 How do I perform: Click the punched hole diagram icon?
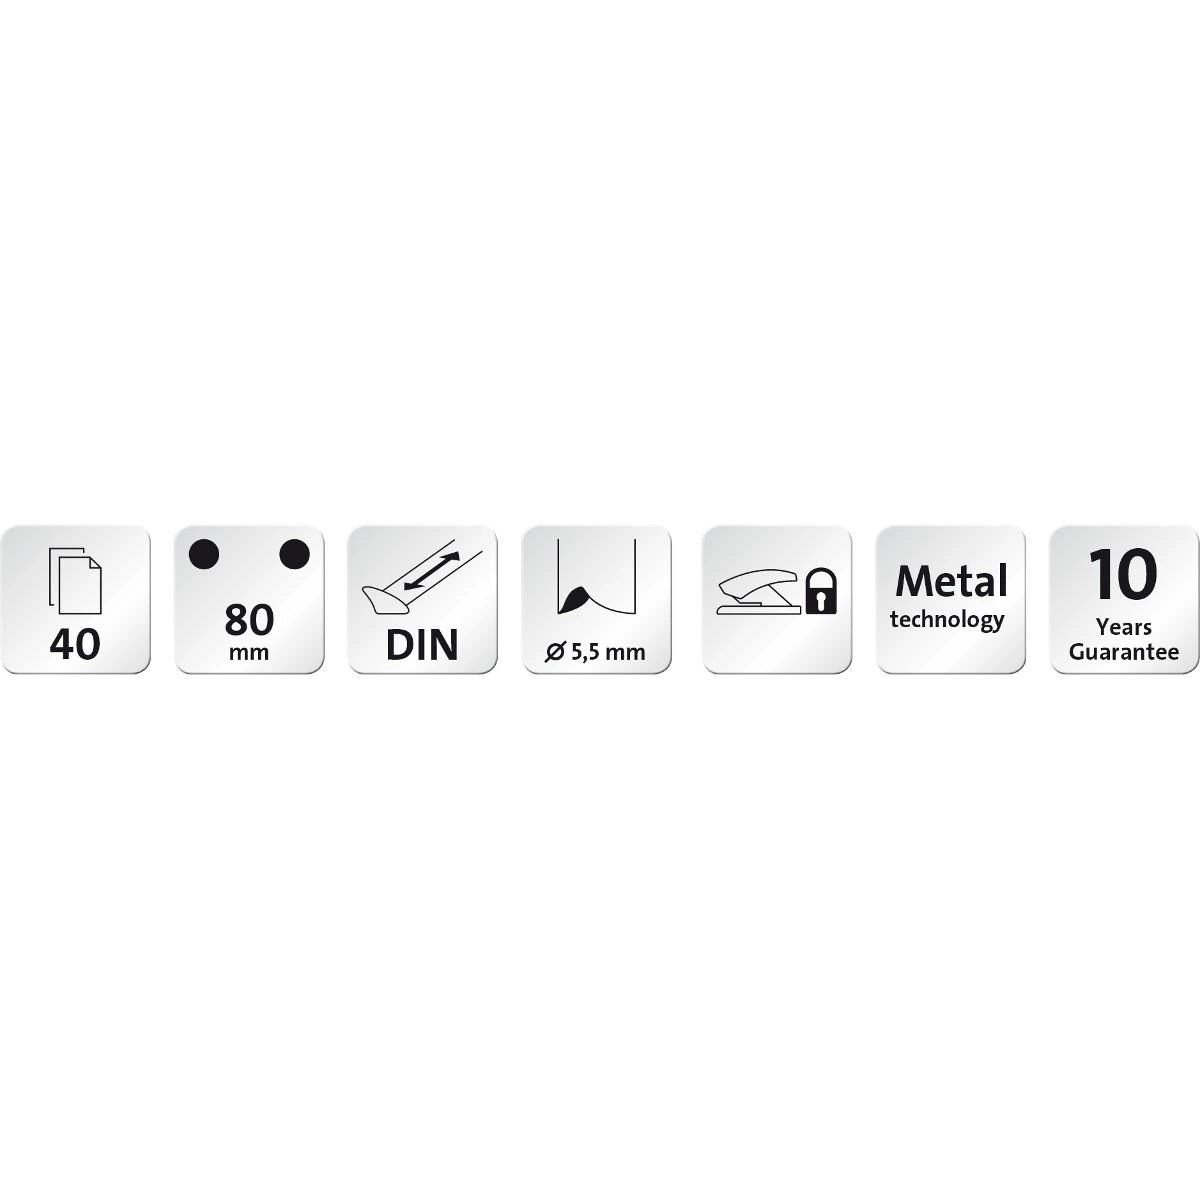pos(596,576)
